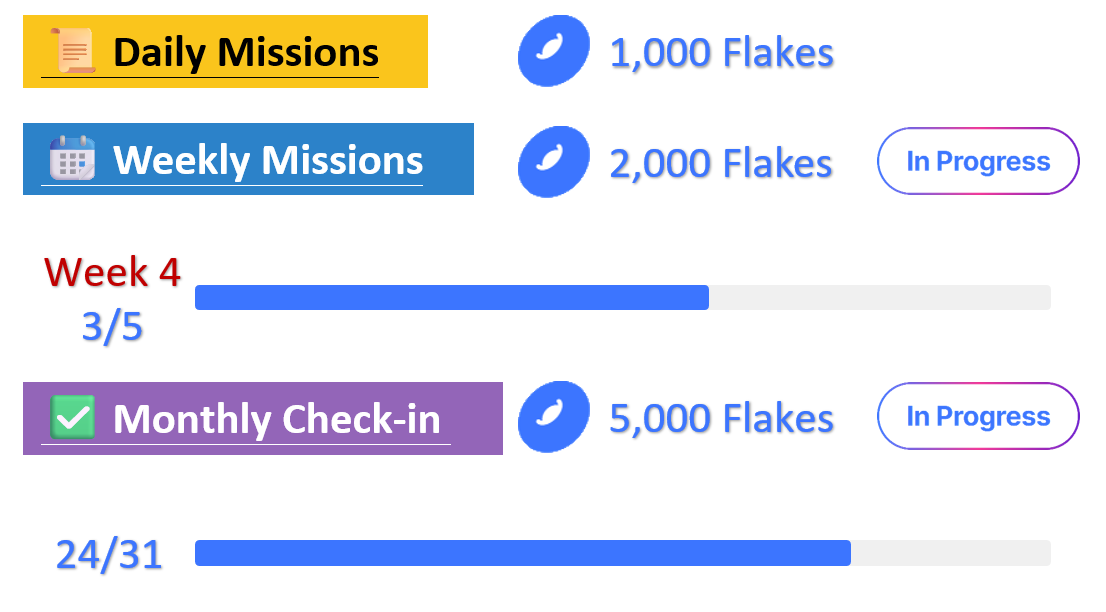Select the 1,000 Flakes reward text
Image resolution: width=1106 pixels, height=612 pixels.
pyautogui.click(x=721, y=53)
